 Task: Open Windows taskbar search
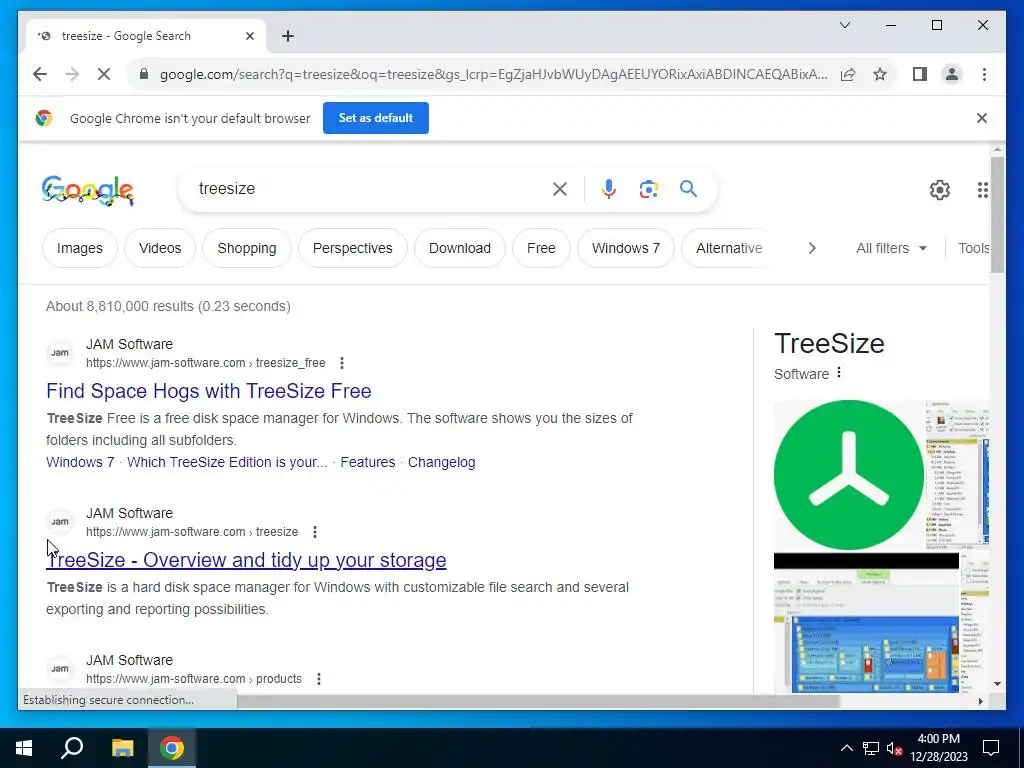click(72, 748)
